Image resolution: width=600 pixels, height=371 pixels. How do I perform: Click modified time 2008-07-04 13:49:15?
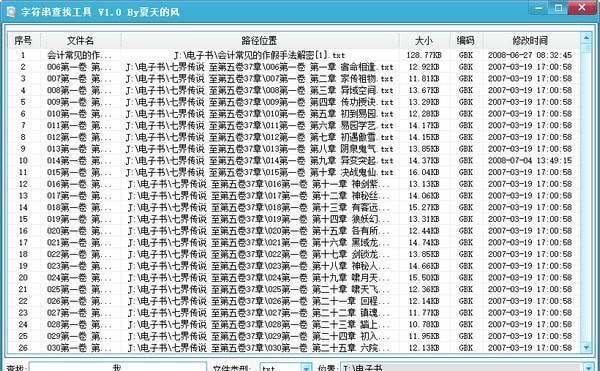click(x=530, y=161)
